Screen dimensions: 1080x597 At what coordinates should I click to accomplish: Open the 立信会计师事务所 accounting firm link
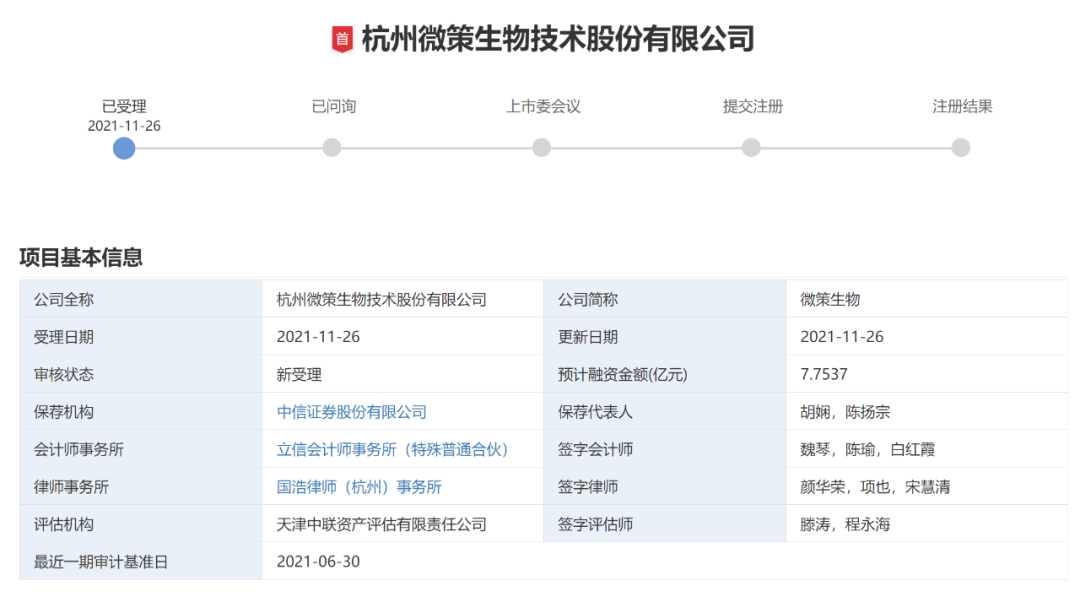pos(393,450)
